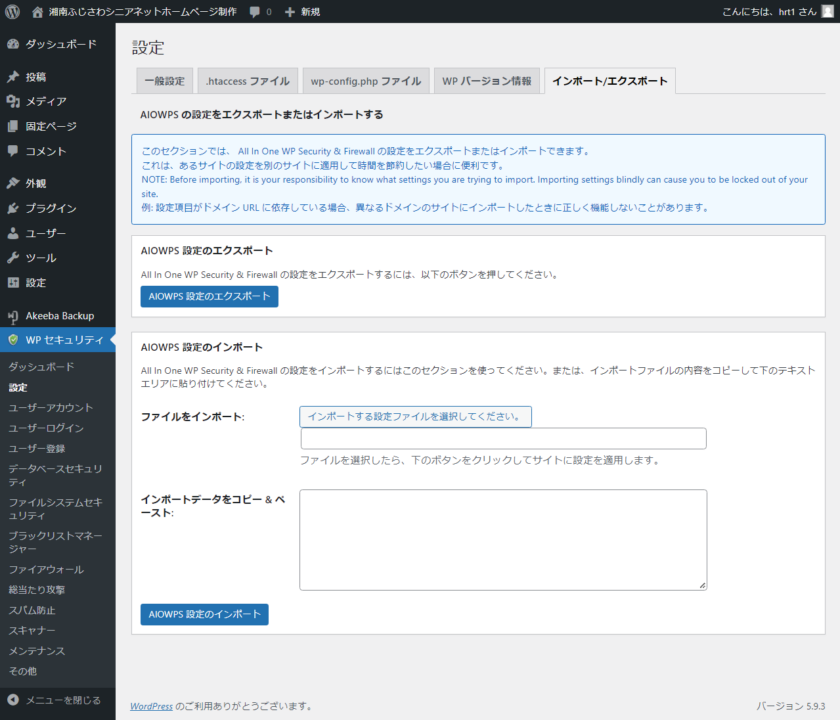Image resolution: width=840 pixels, height=720 pixels.
Task: Click the plus icon for 新規
Action: click(290, 12)
